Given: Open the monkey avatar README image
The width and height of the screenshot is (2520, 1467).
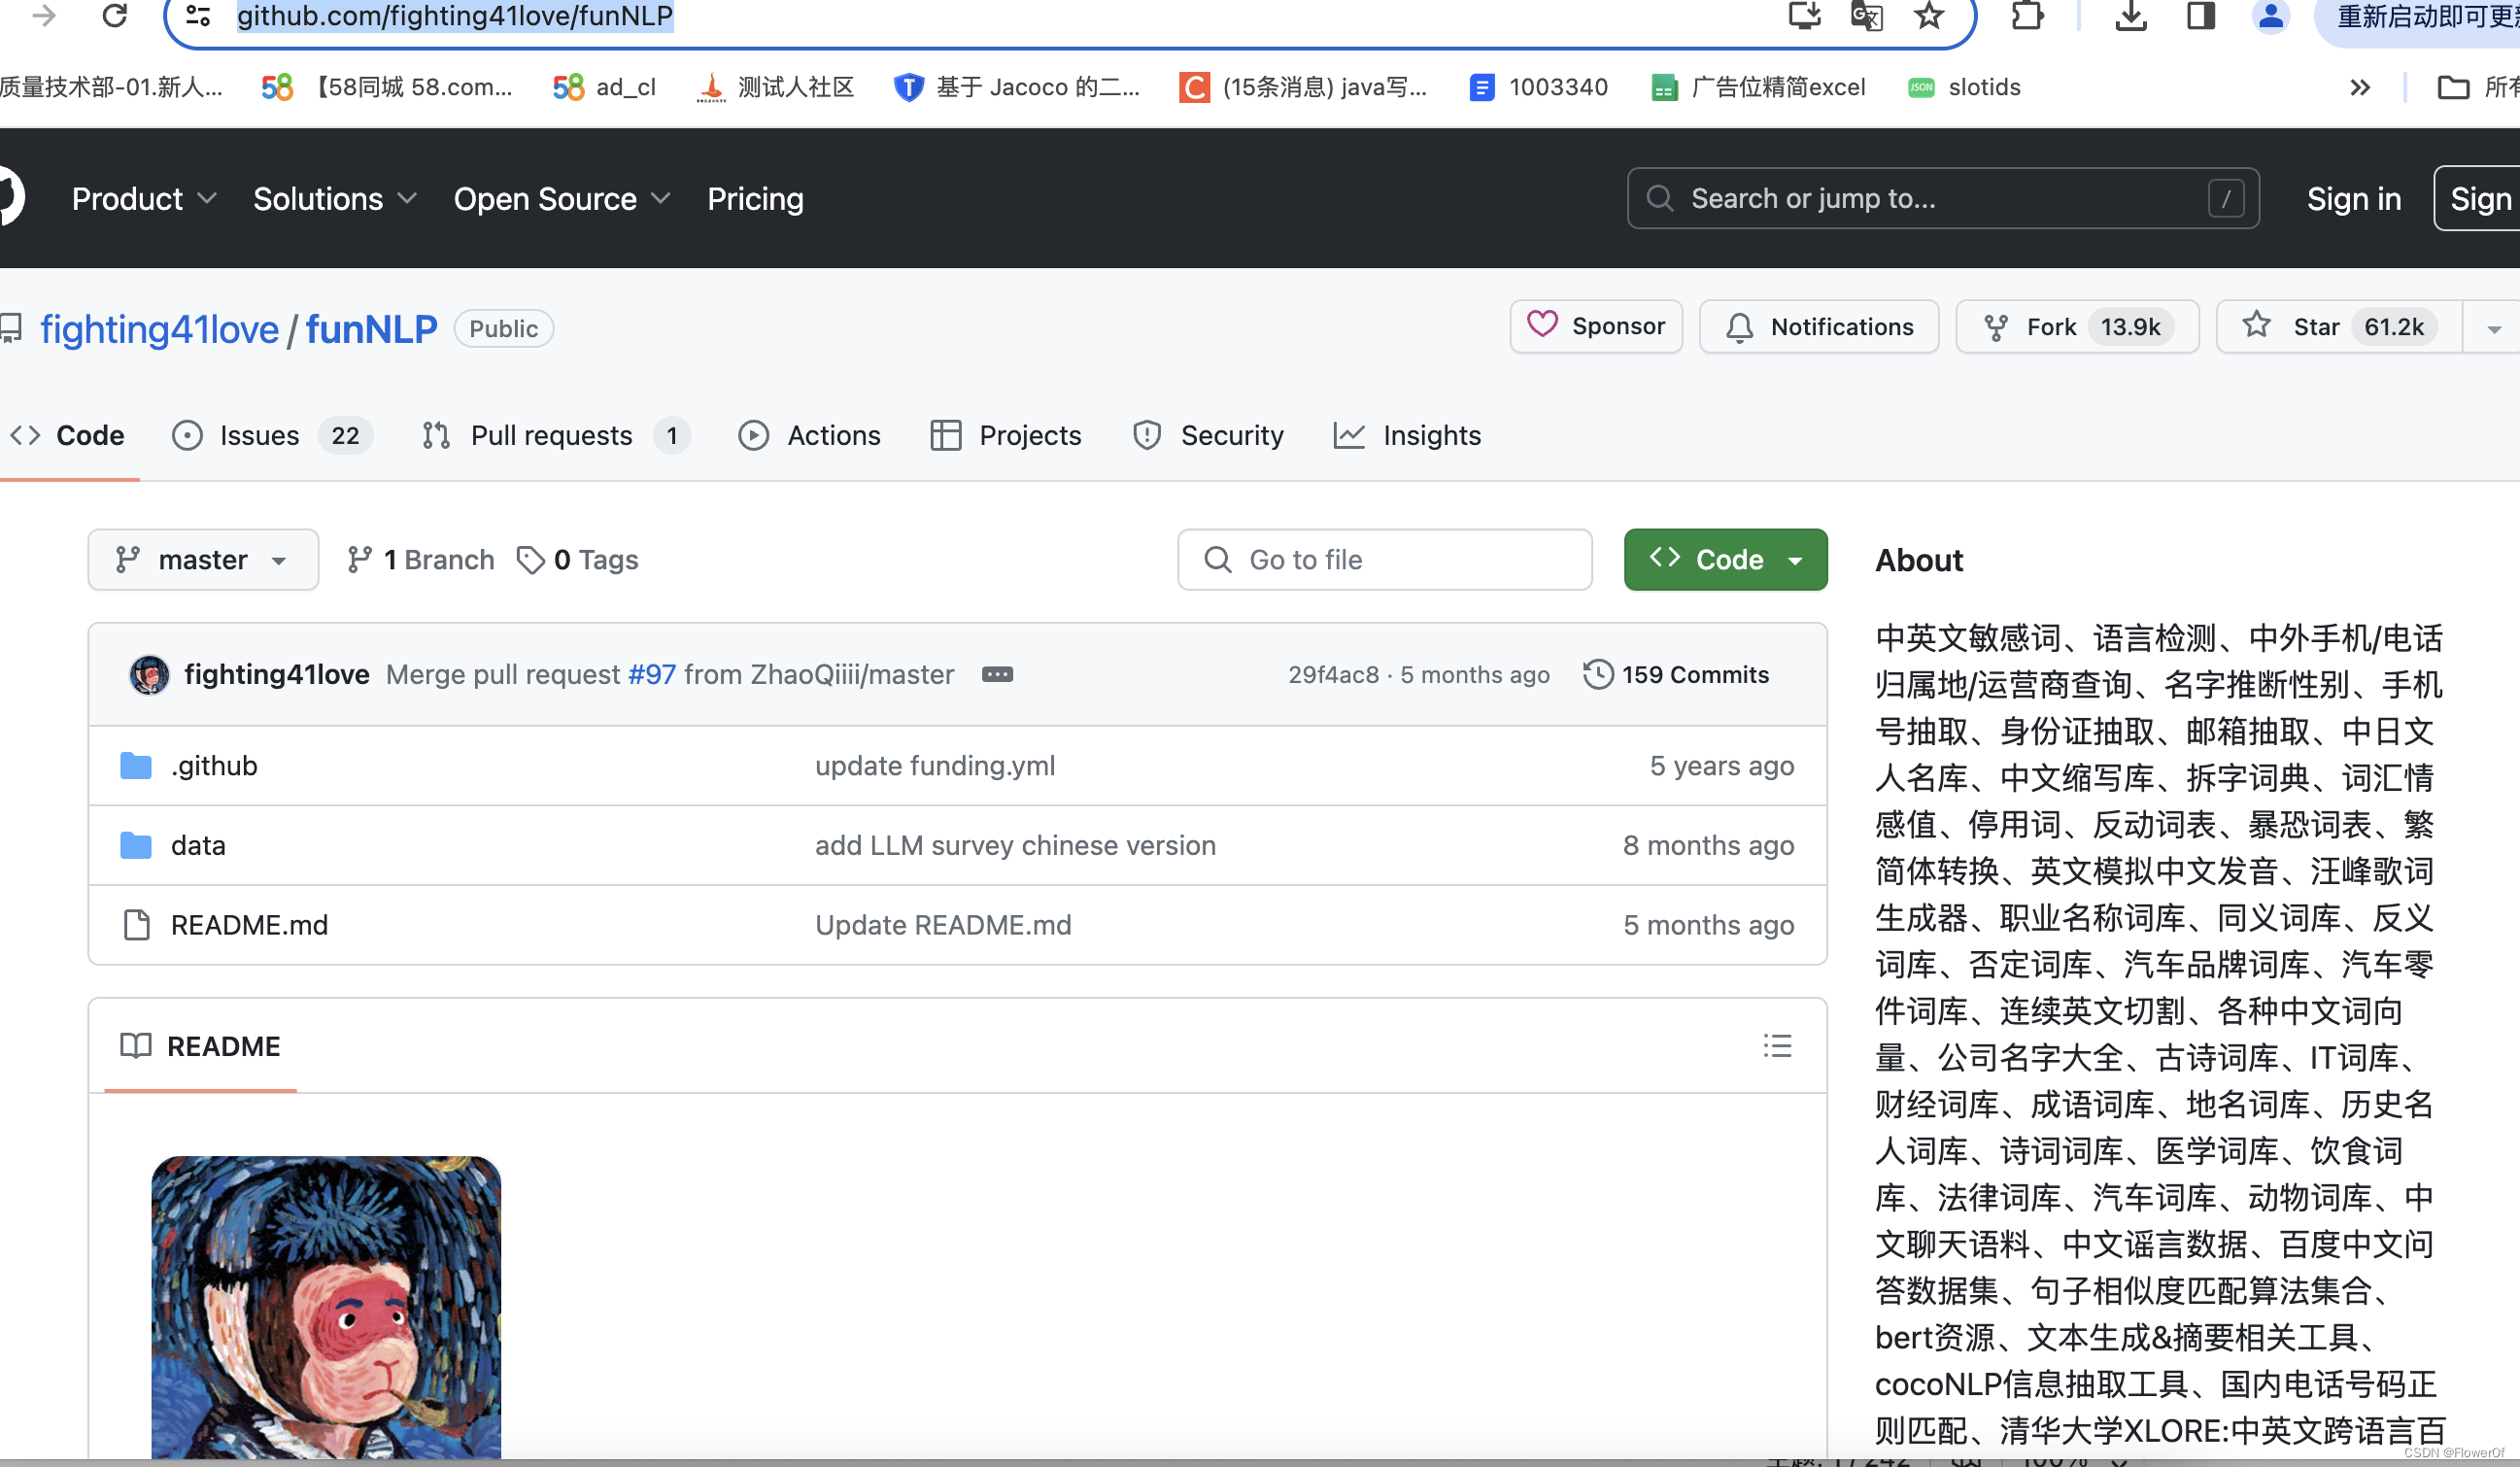Looking at the screenshot, I should point(326,1306).
